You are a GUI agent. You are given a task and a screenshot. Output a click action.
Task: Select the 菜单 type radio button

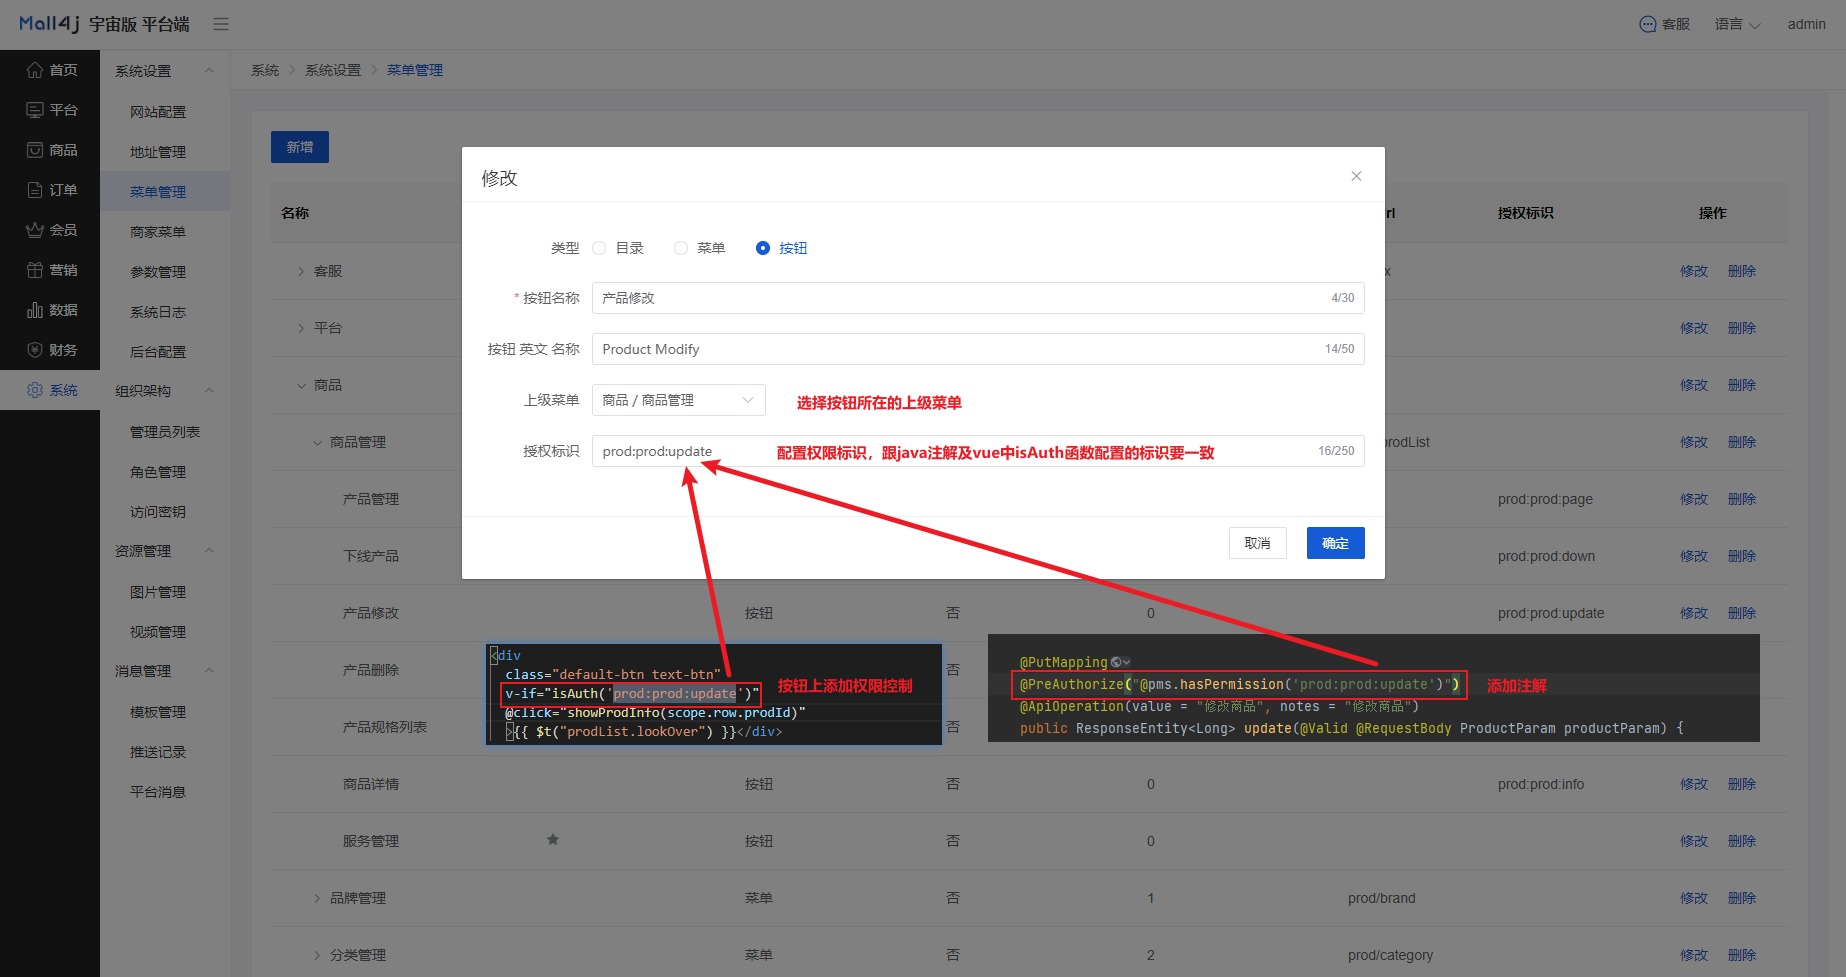[681, 248]
